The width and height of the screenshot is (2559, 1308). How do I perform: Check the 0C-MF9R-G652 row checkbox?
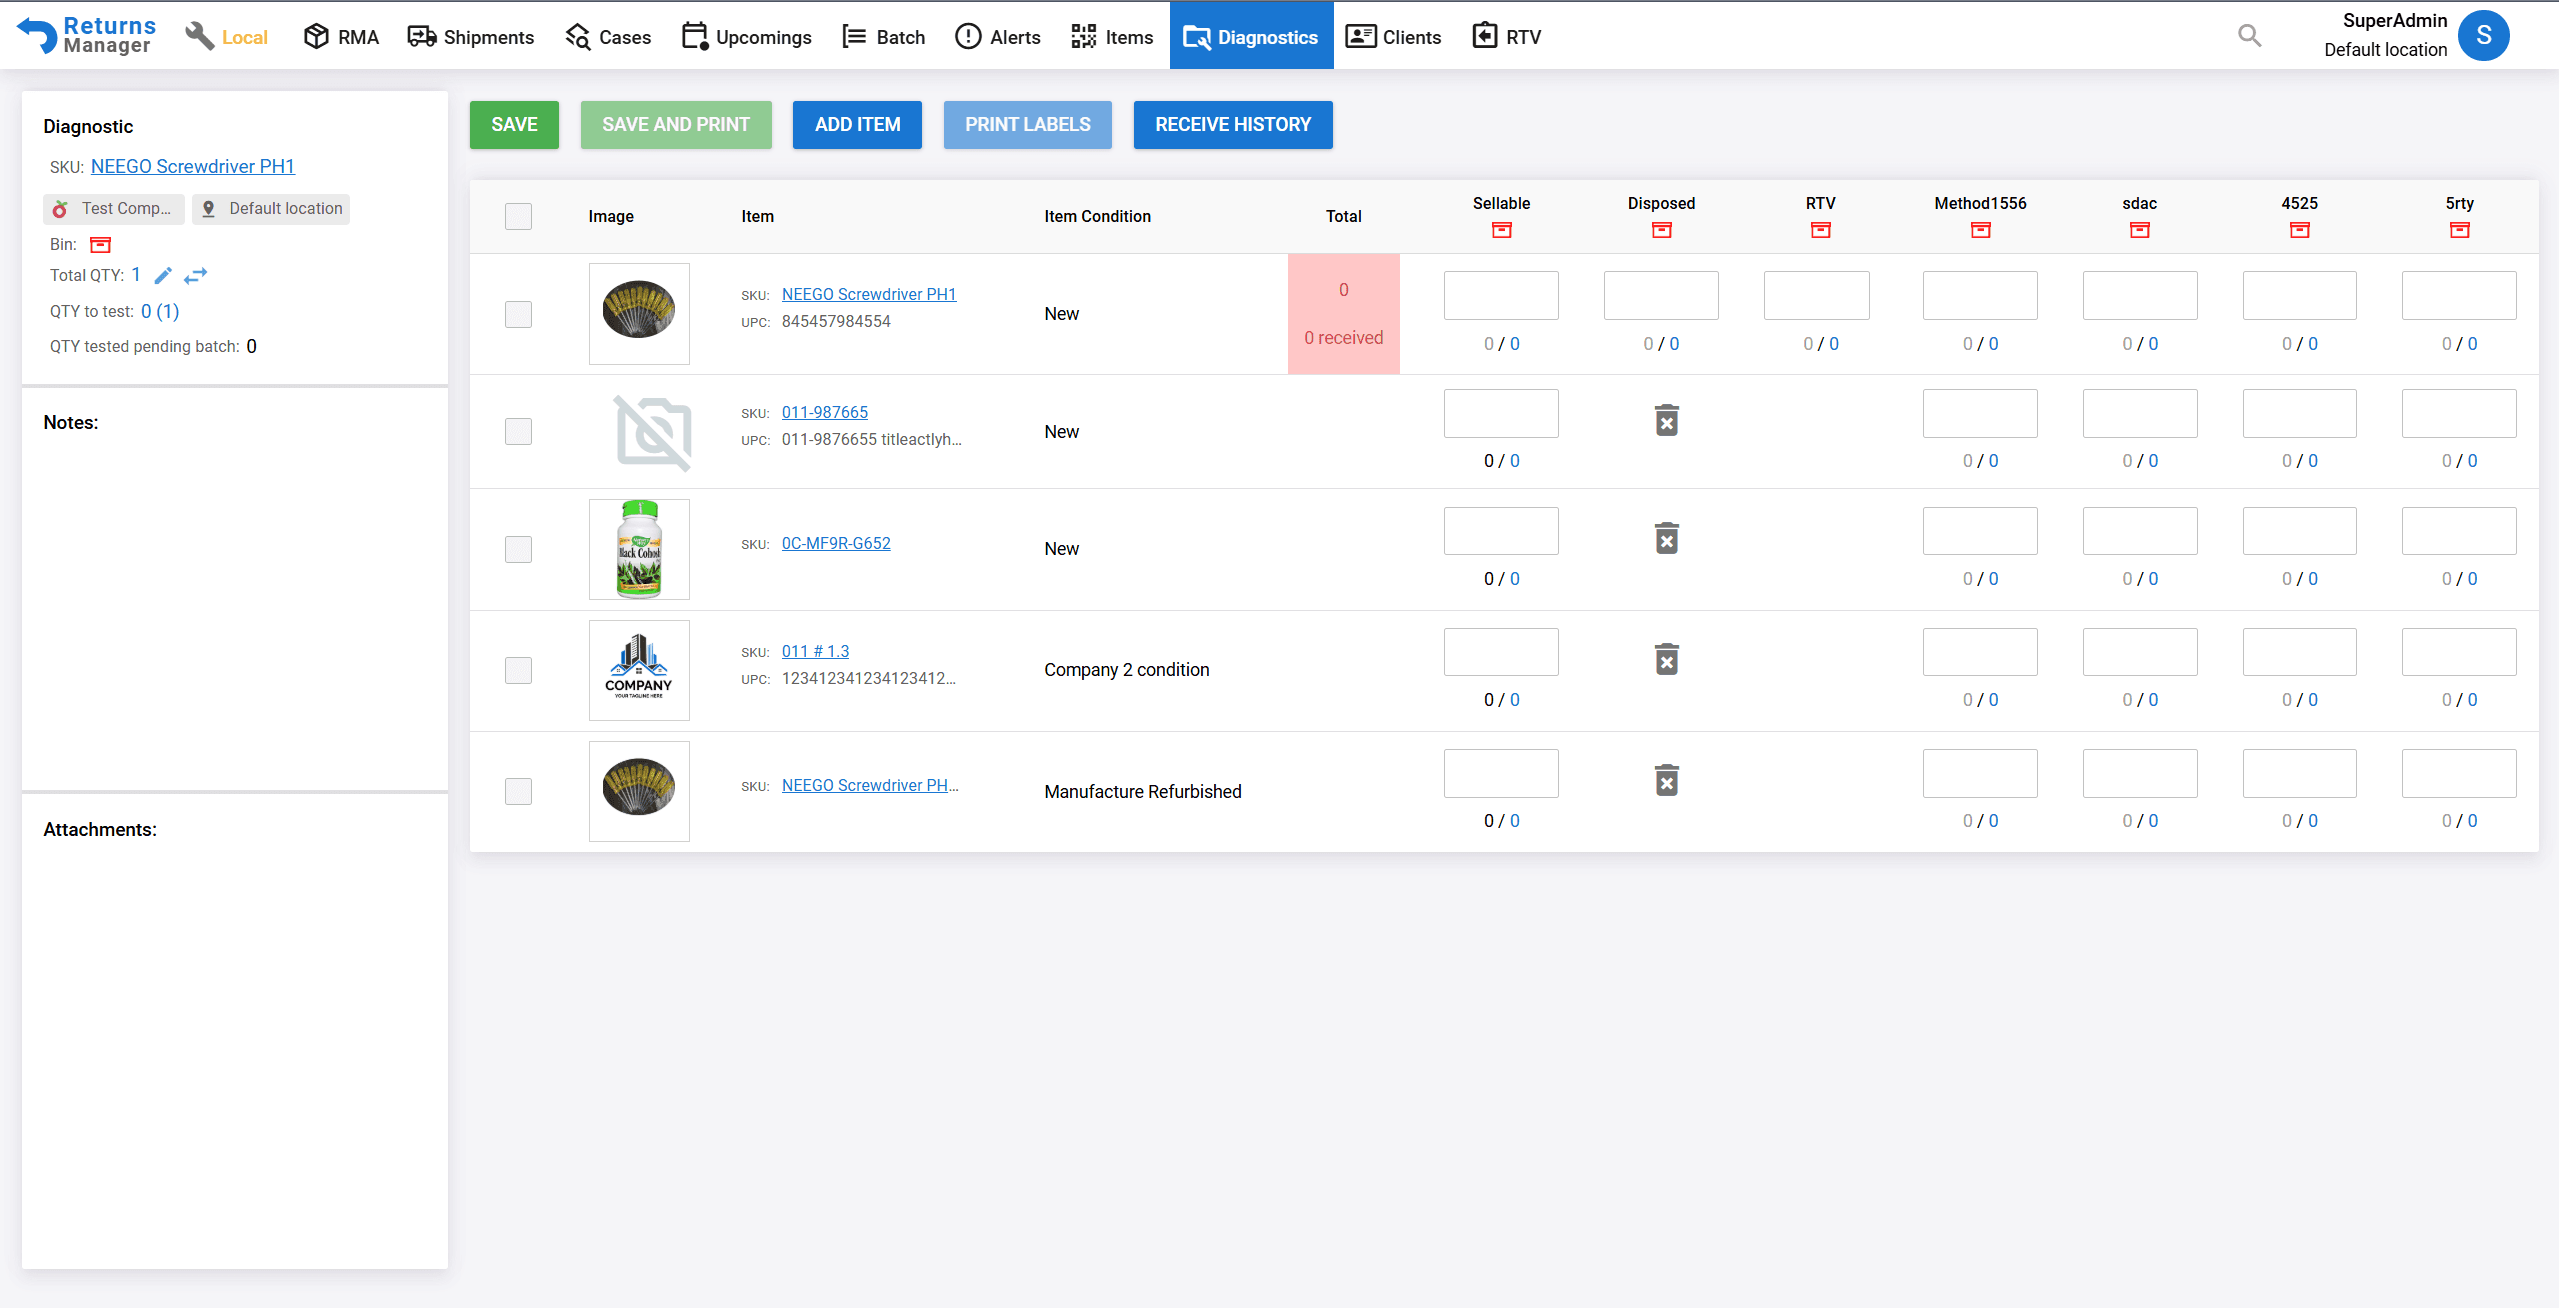(x=518, y=549)
